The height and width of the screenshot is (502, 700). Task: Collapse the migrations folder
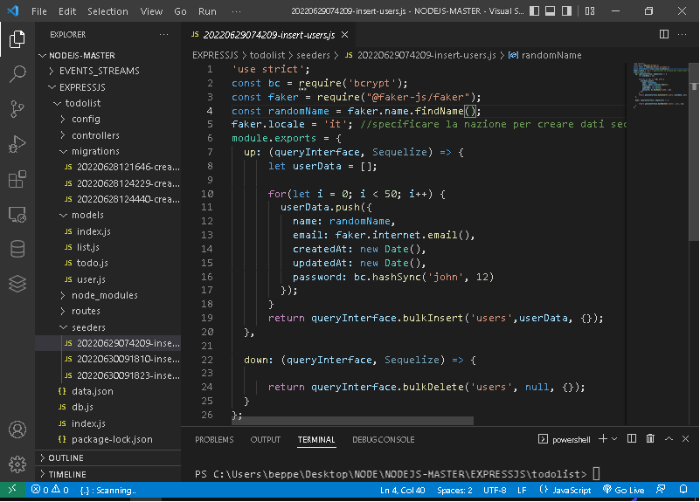click(108, 151)
